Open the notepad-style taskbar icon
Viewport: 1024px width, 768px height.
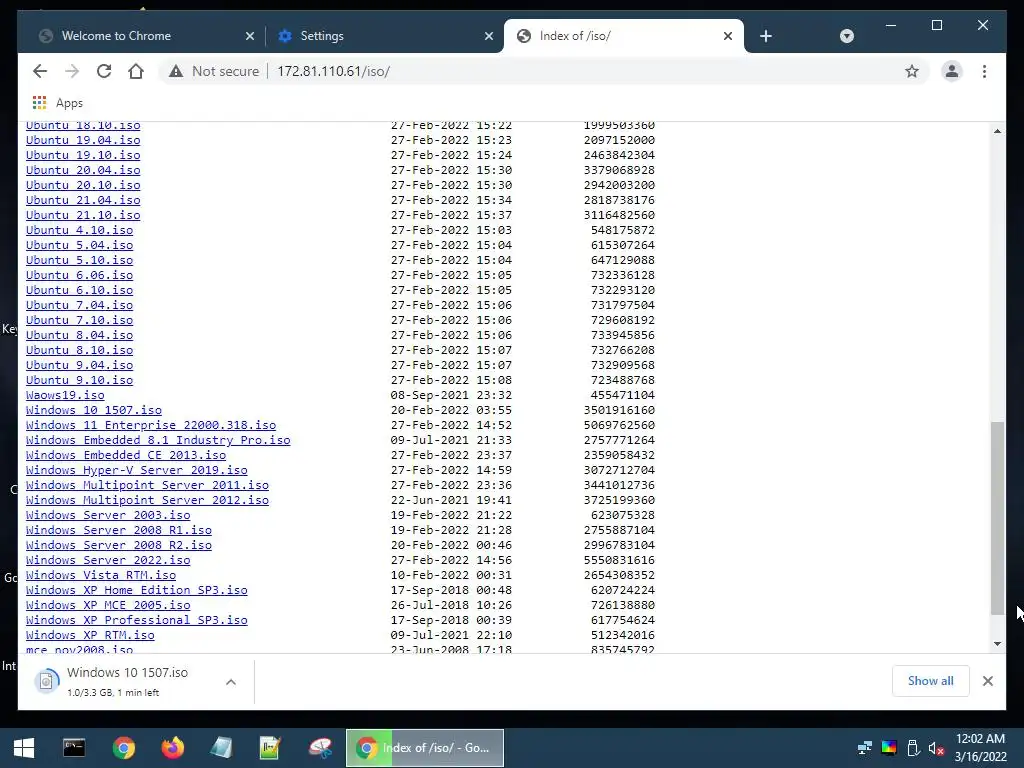[x=221, y=748]
